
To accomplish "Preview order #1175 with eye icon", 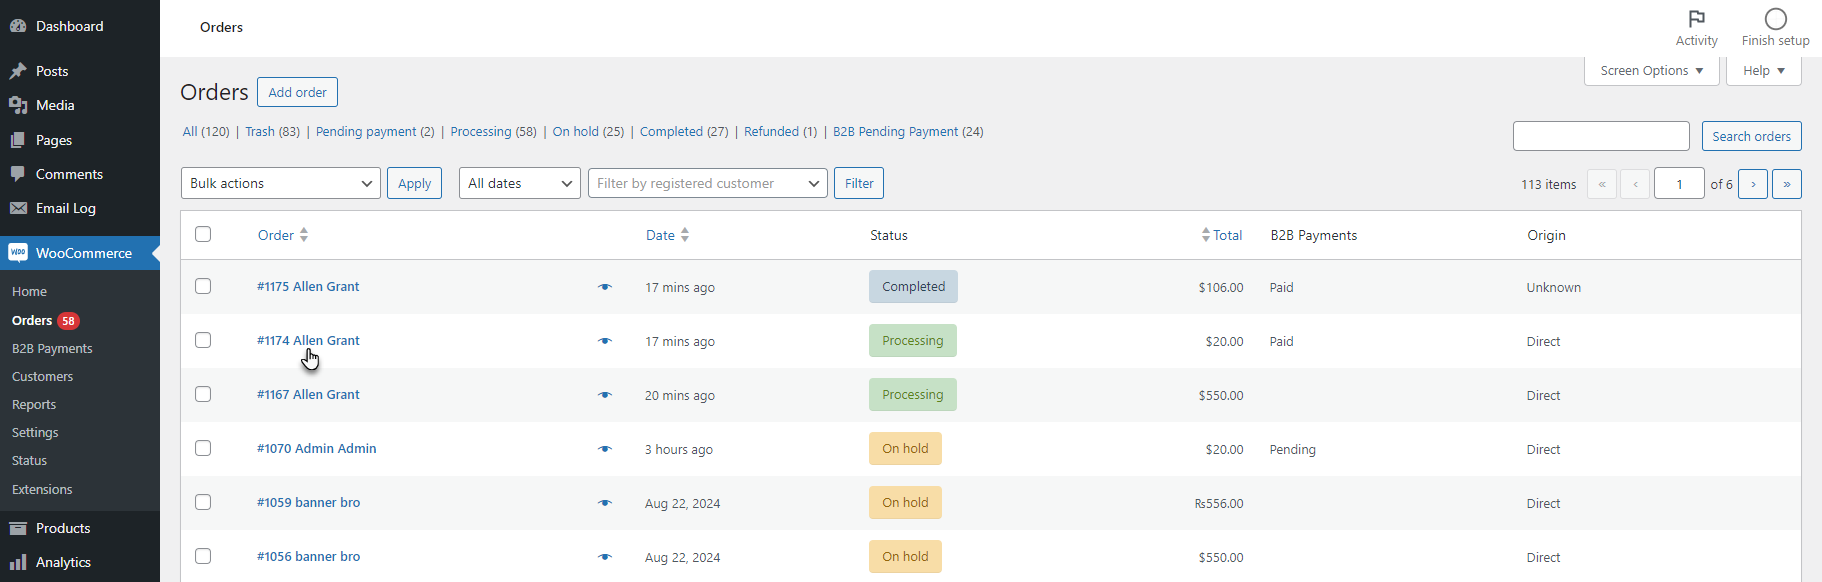I will point(604,287).
